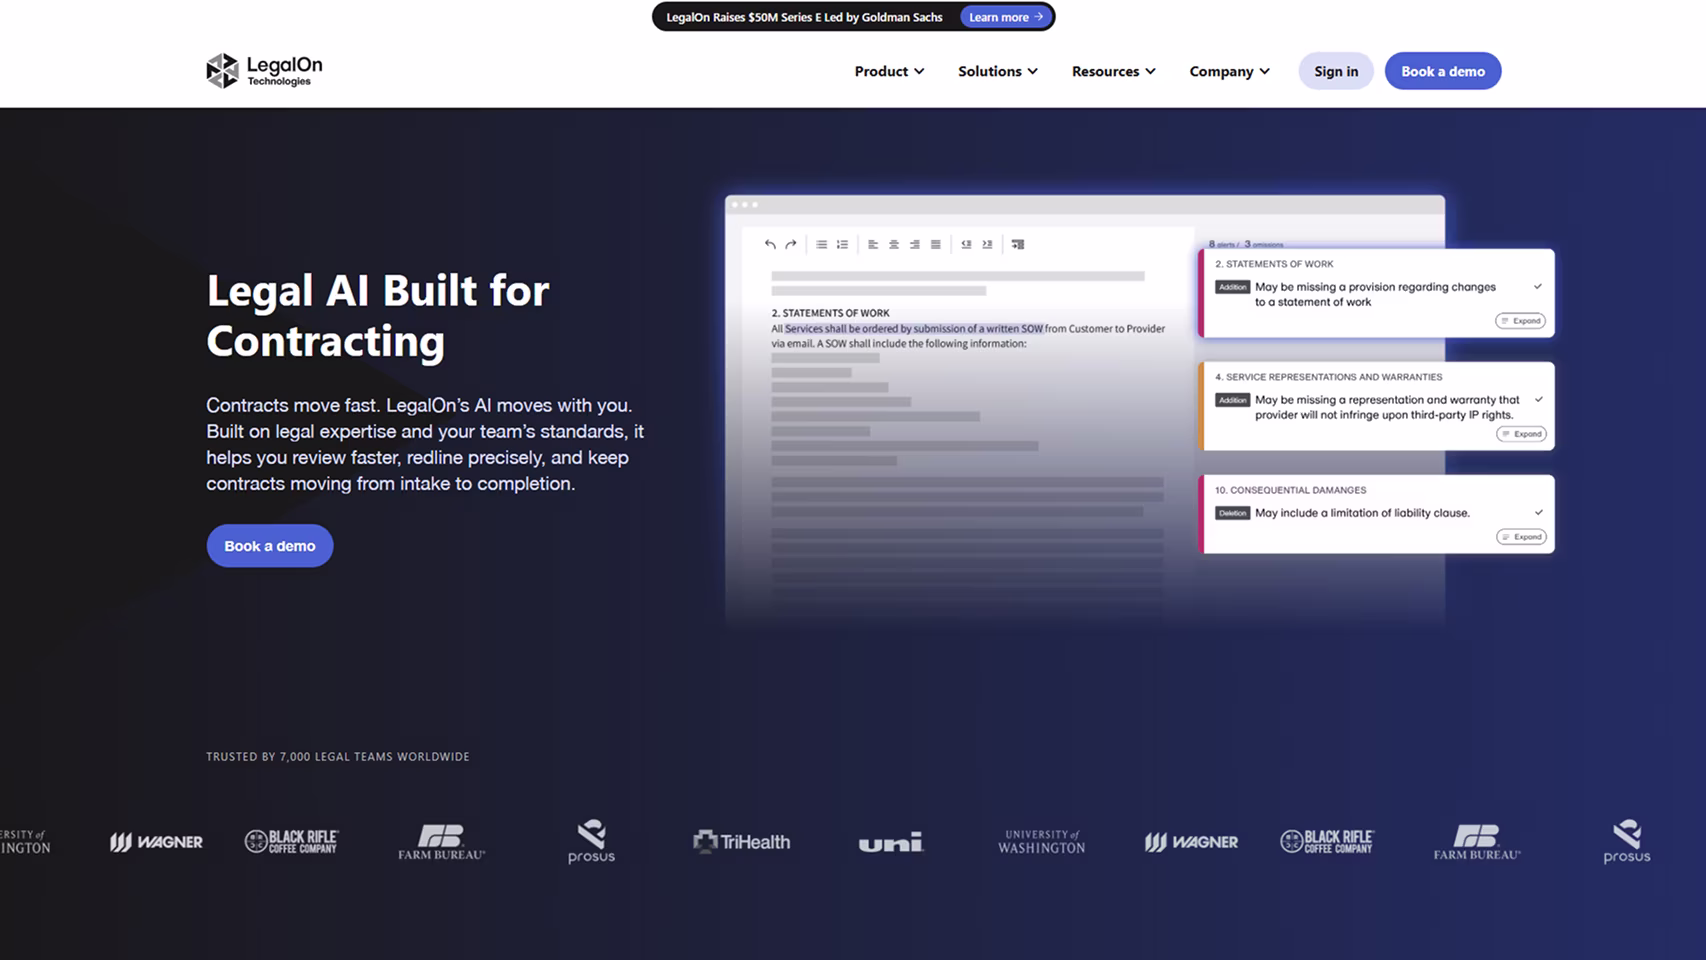1706x960 pixels.
Task: Click the highlighted 'Services shall be ordered' sentence
Action: tap(914, 328)
